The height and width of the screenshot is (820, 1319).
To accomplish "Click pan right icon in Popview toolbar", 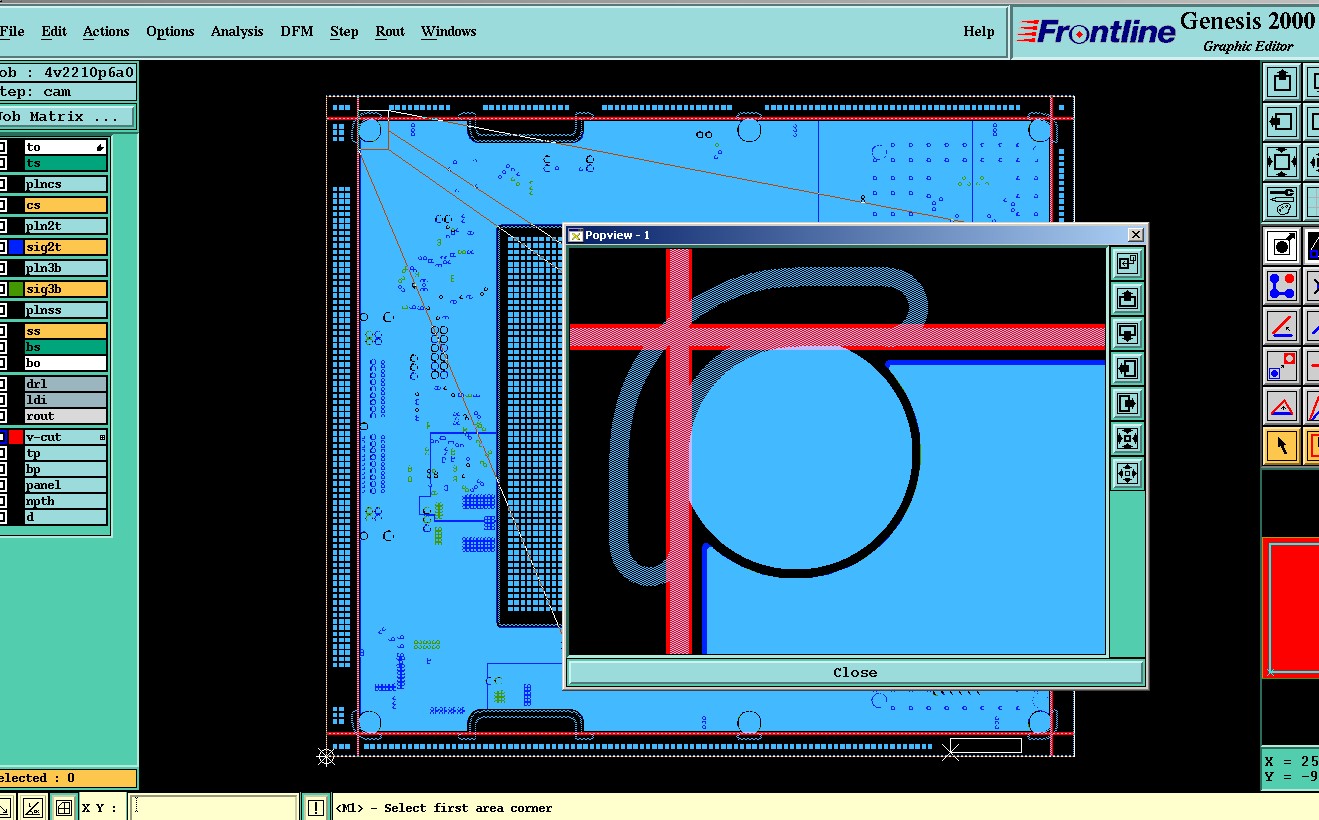I will coord(1127,403).
